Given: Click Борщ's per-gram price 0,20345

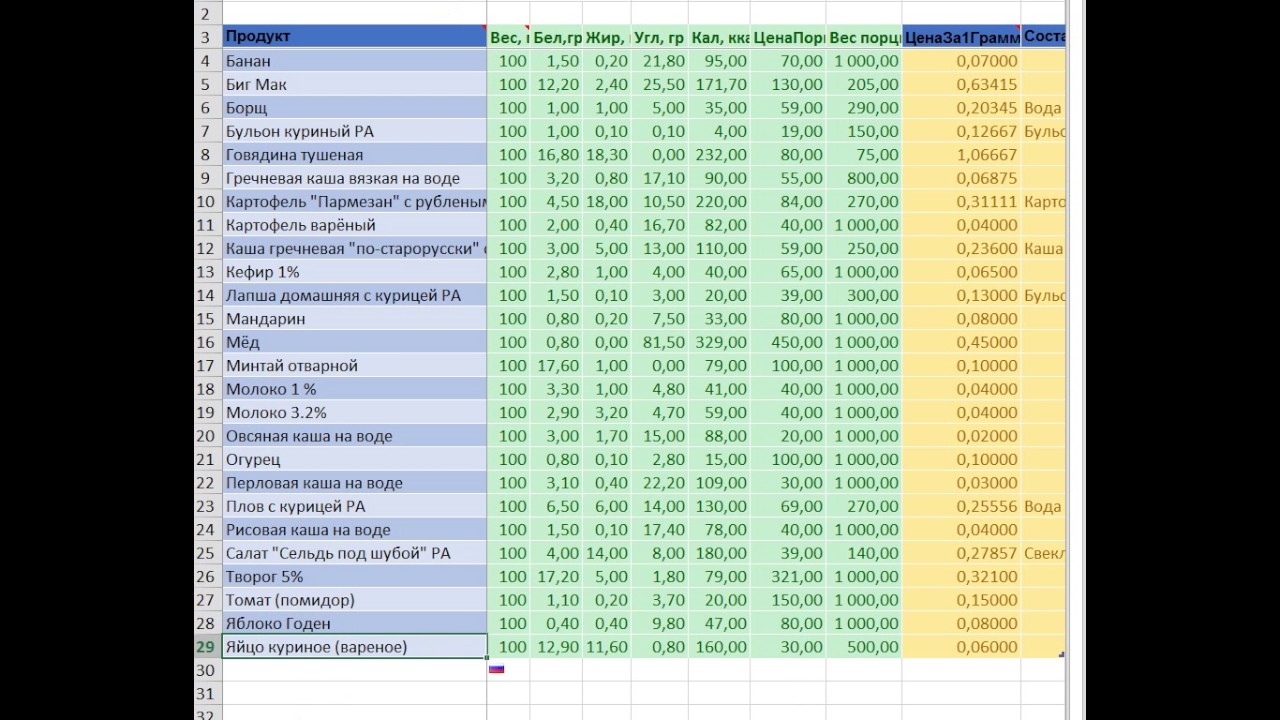Looking at the screenshot, I should [962, 108].
